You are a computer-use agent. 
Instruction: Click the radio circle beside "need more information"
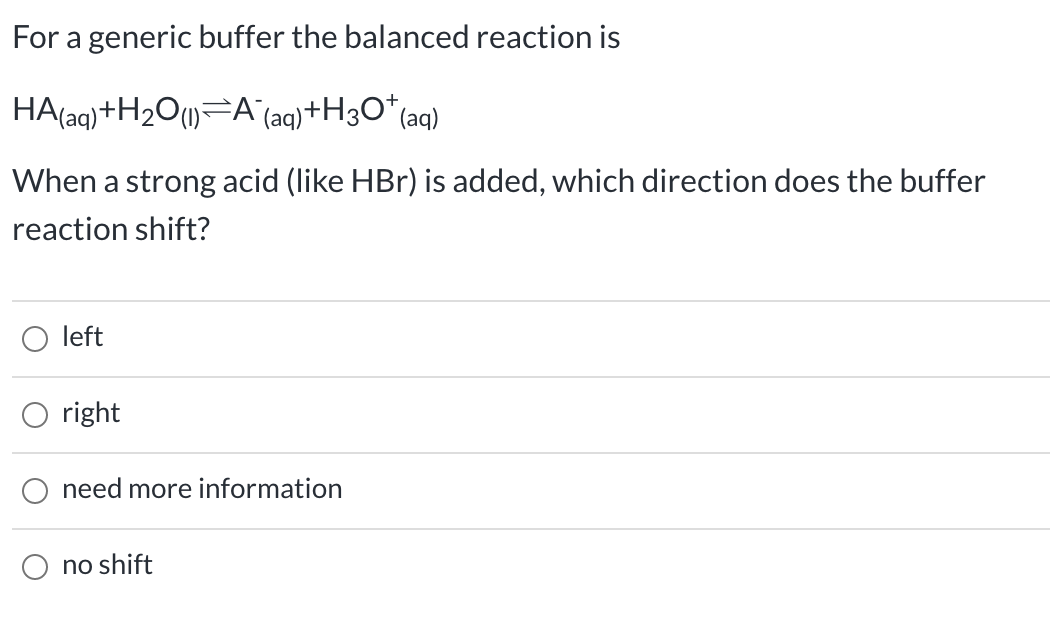tap(34, 490)
